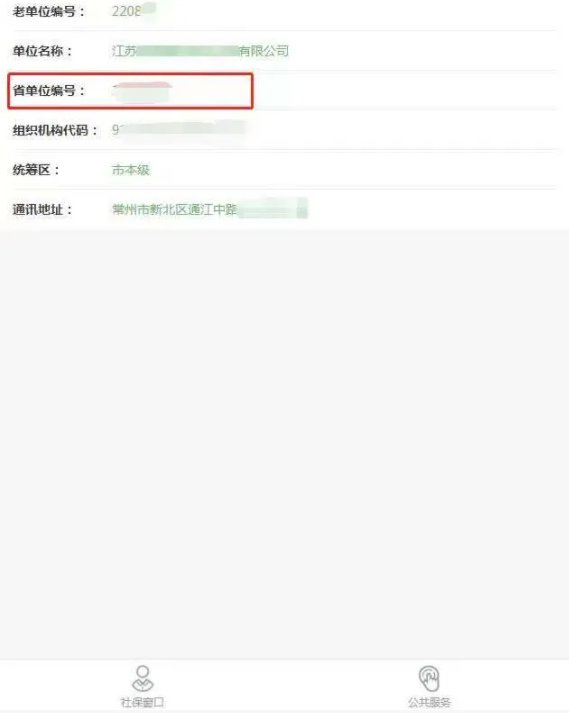Select the 单位名称 label

42,51
